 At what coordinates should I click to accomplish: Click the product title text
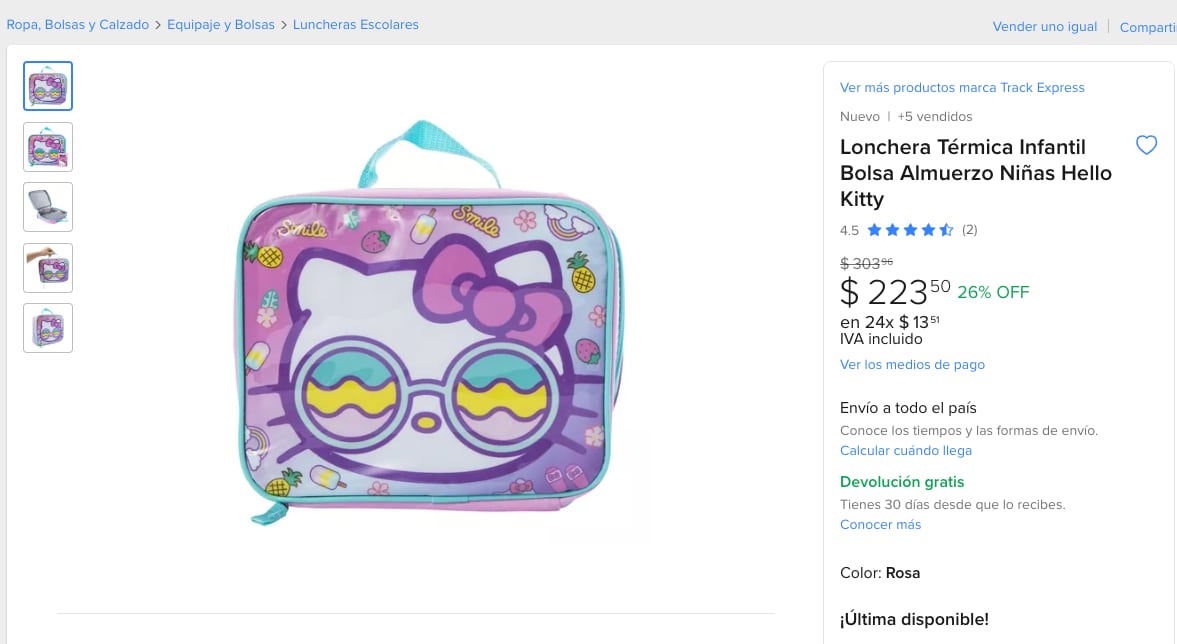975,173
